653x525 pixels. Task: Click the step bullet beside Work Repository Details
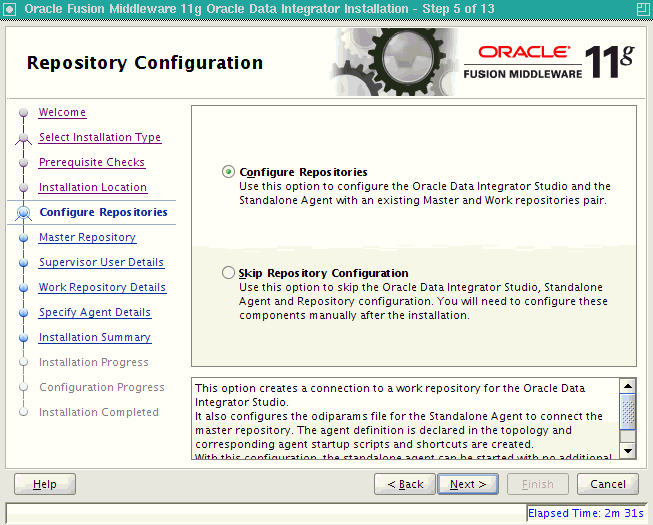[x=24, y=287]
